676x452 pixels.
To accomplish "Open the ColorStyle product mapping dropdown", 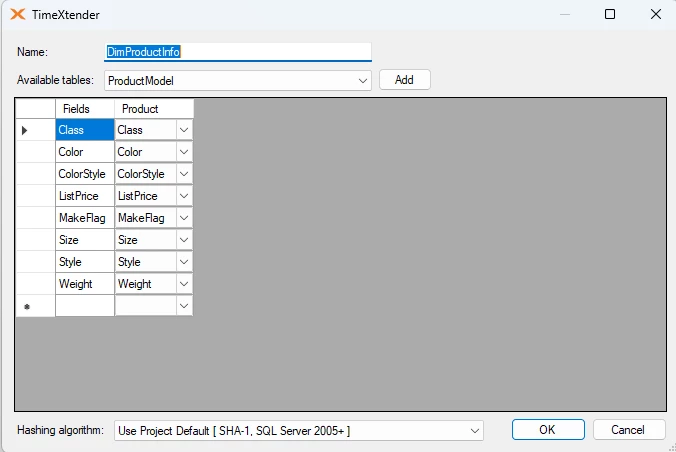I will [184, 174].
